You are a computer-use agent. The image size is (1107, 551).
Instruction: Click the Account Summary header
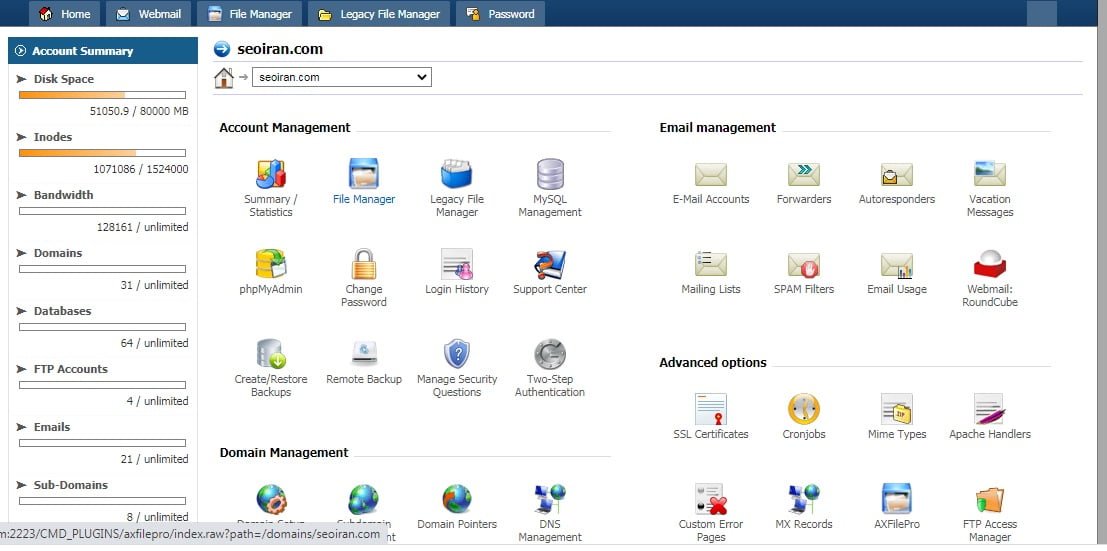coord(103,51)
